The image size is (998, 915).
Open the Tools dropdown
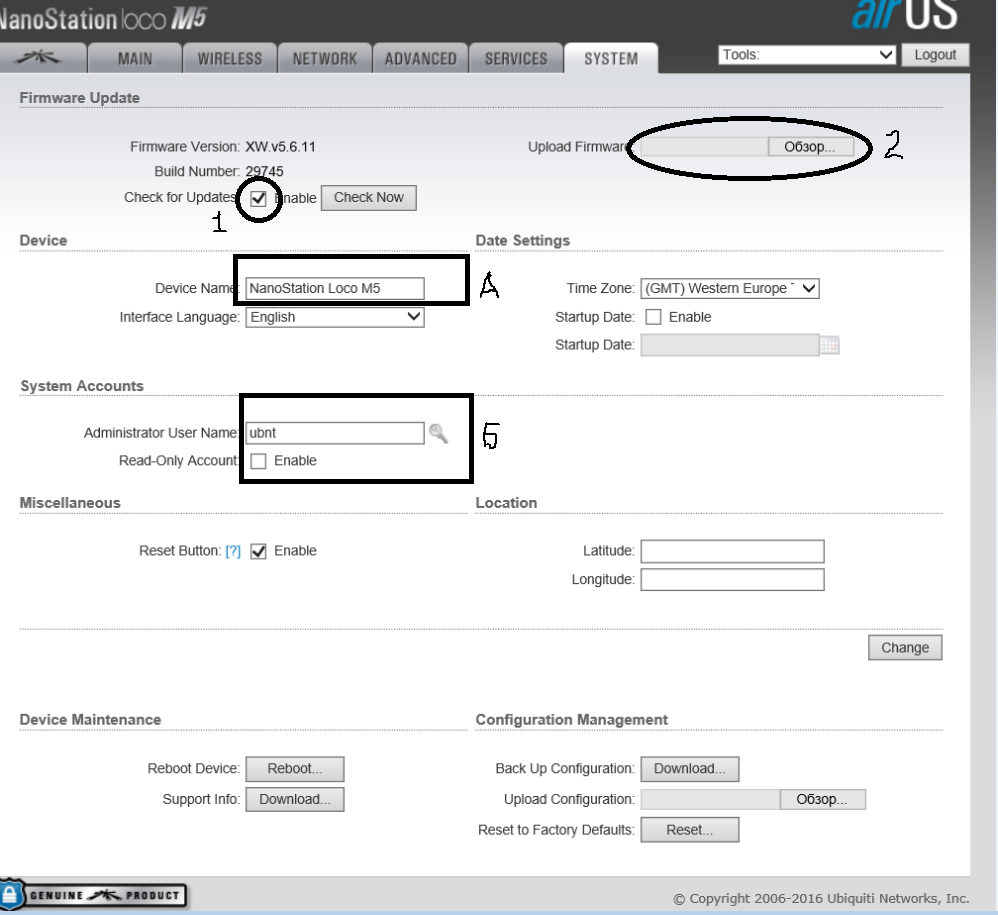[806, 55]
